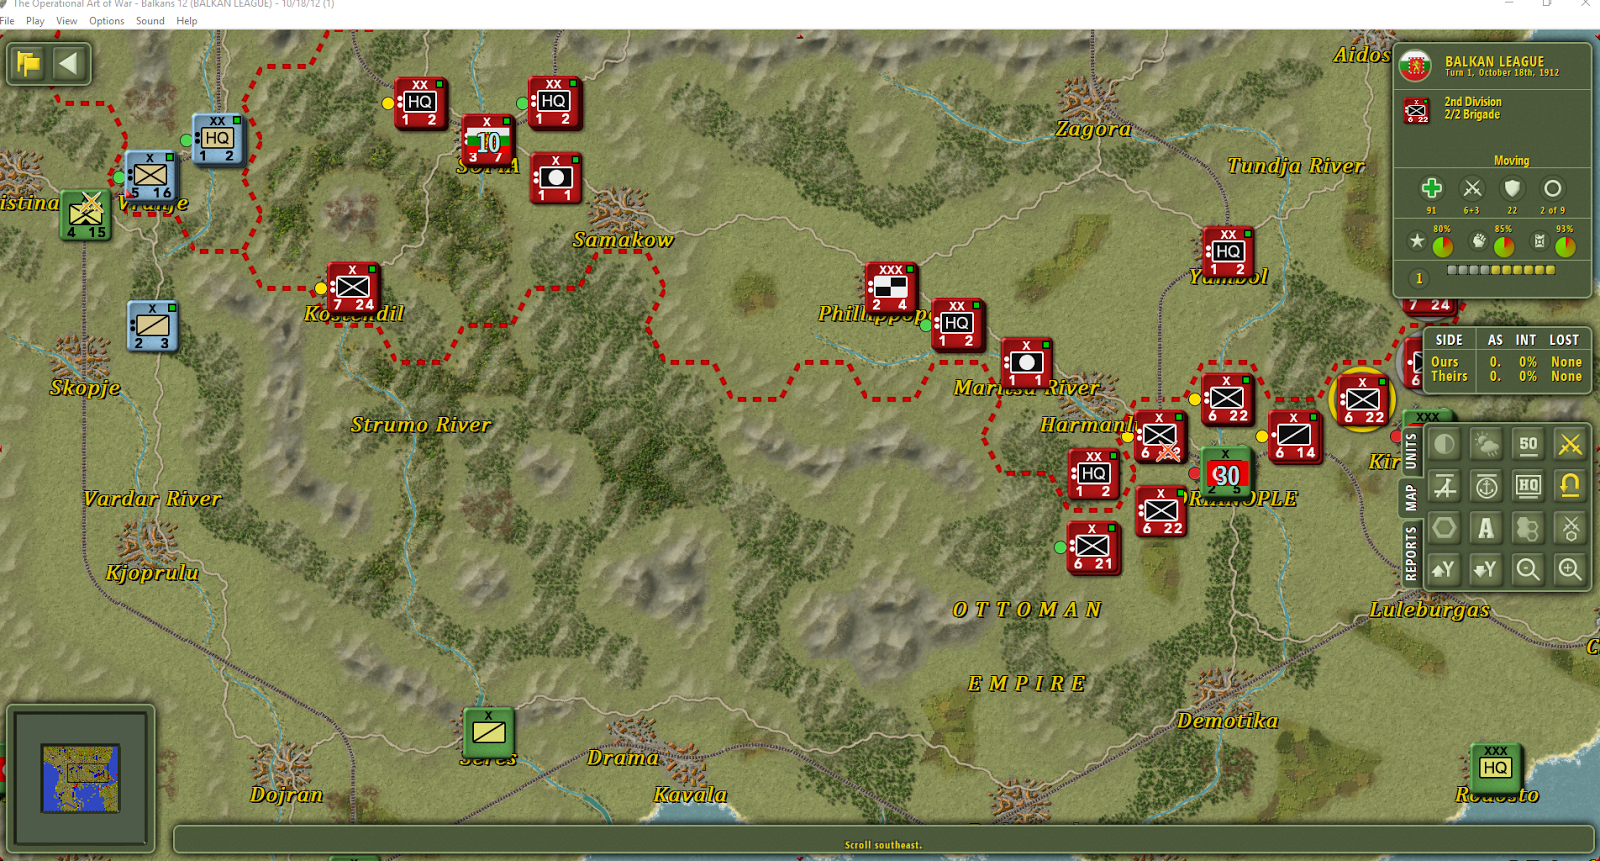1600x861 pixels.
Task: Open the File menu
Action: pos(7,20)
